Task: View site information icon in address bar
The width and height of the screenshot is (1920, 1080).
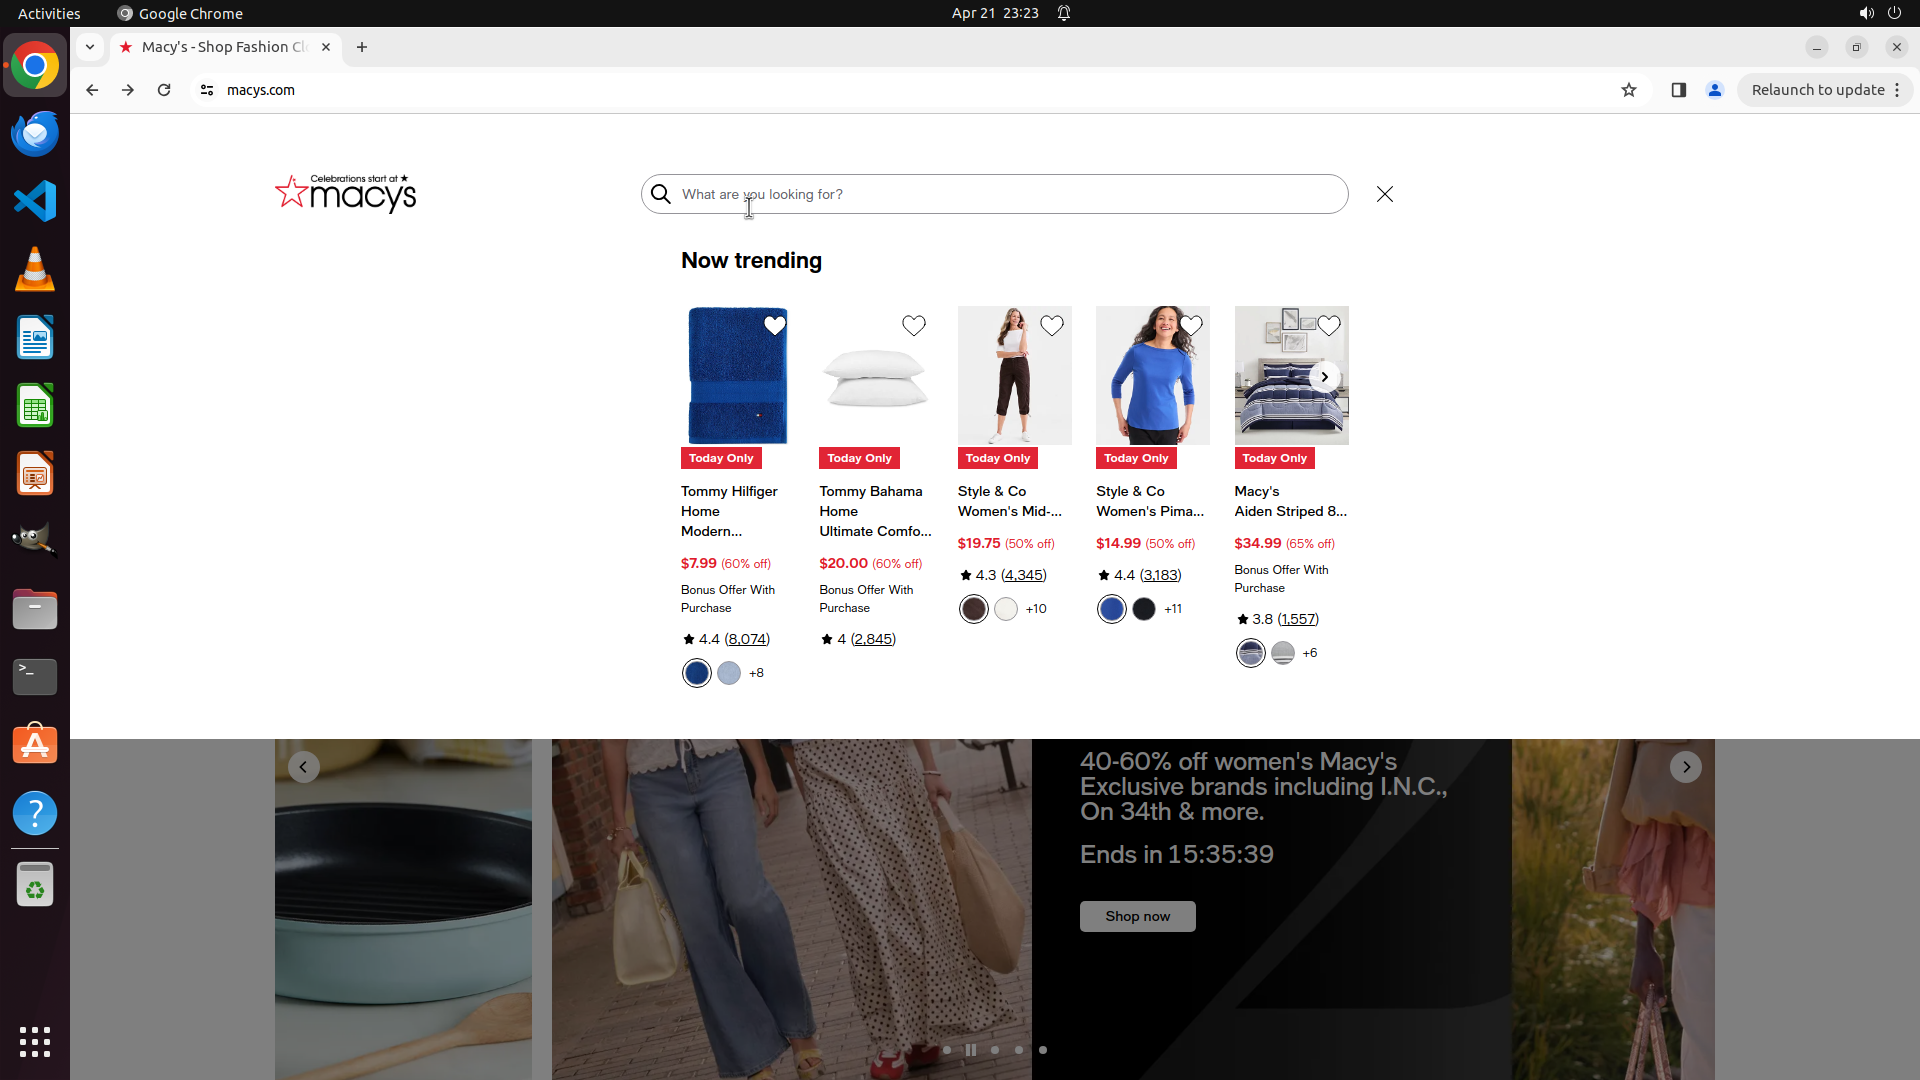Action: pos(207,90)
